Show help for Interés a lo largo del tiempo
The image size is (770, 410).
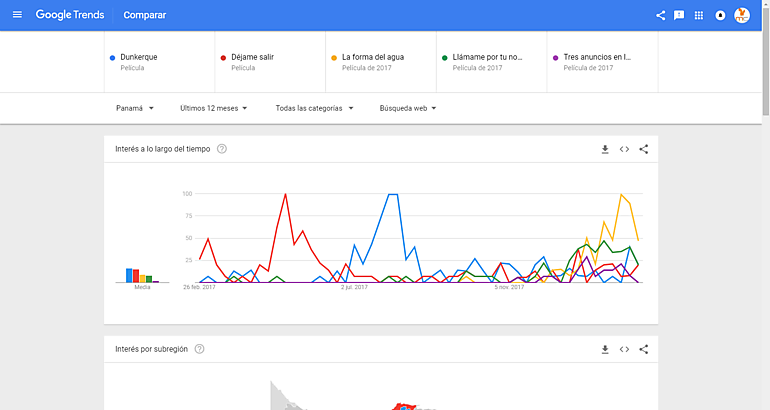222,149
